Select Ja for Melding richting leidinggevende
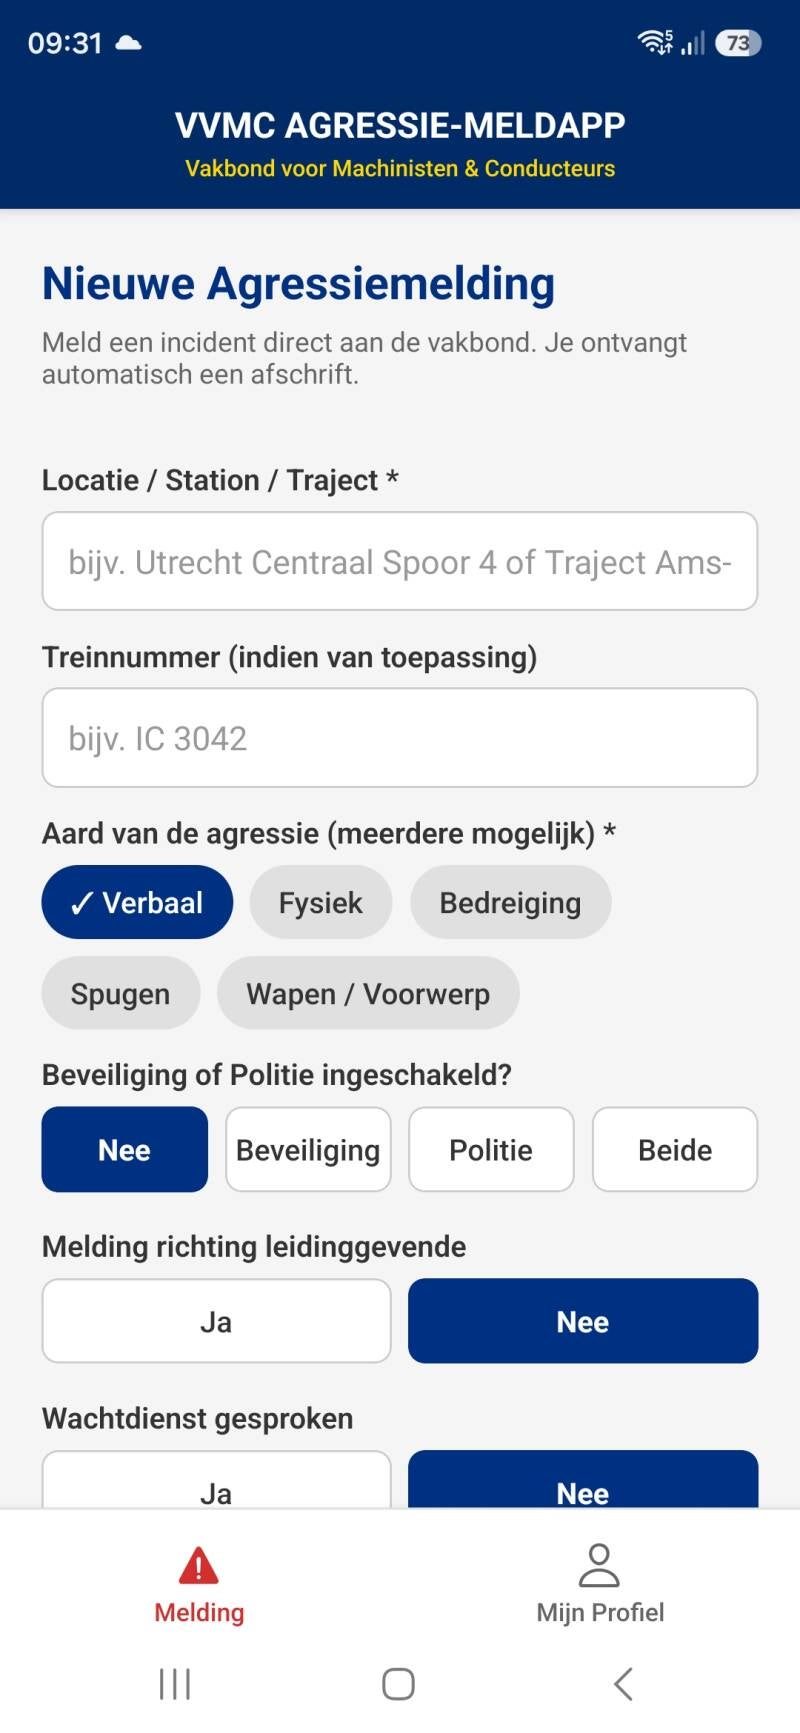 (x=216, y=1321)
